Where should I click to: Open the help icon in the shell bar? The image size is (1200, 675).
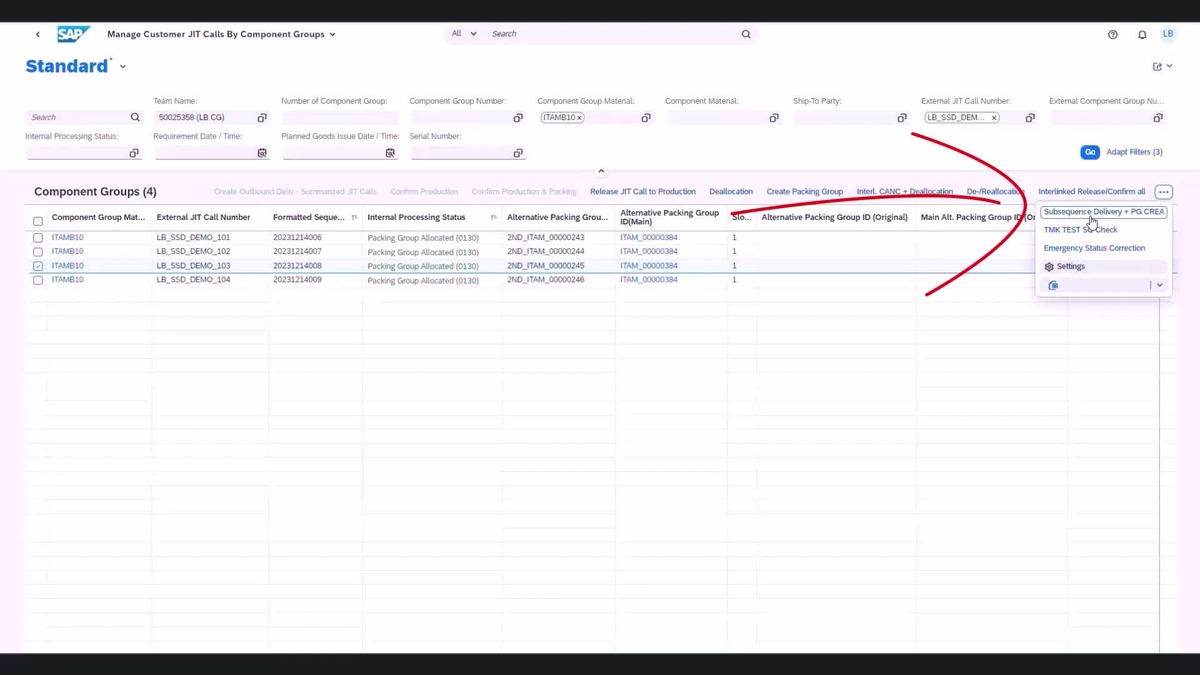coord(1112,34)
